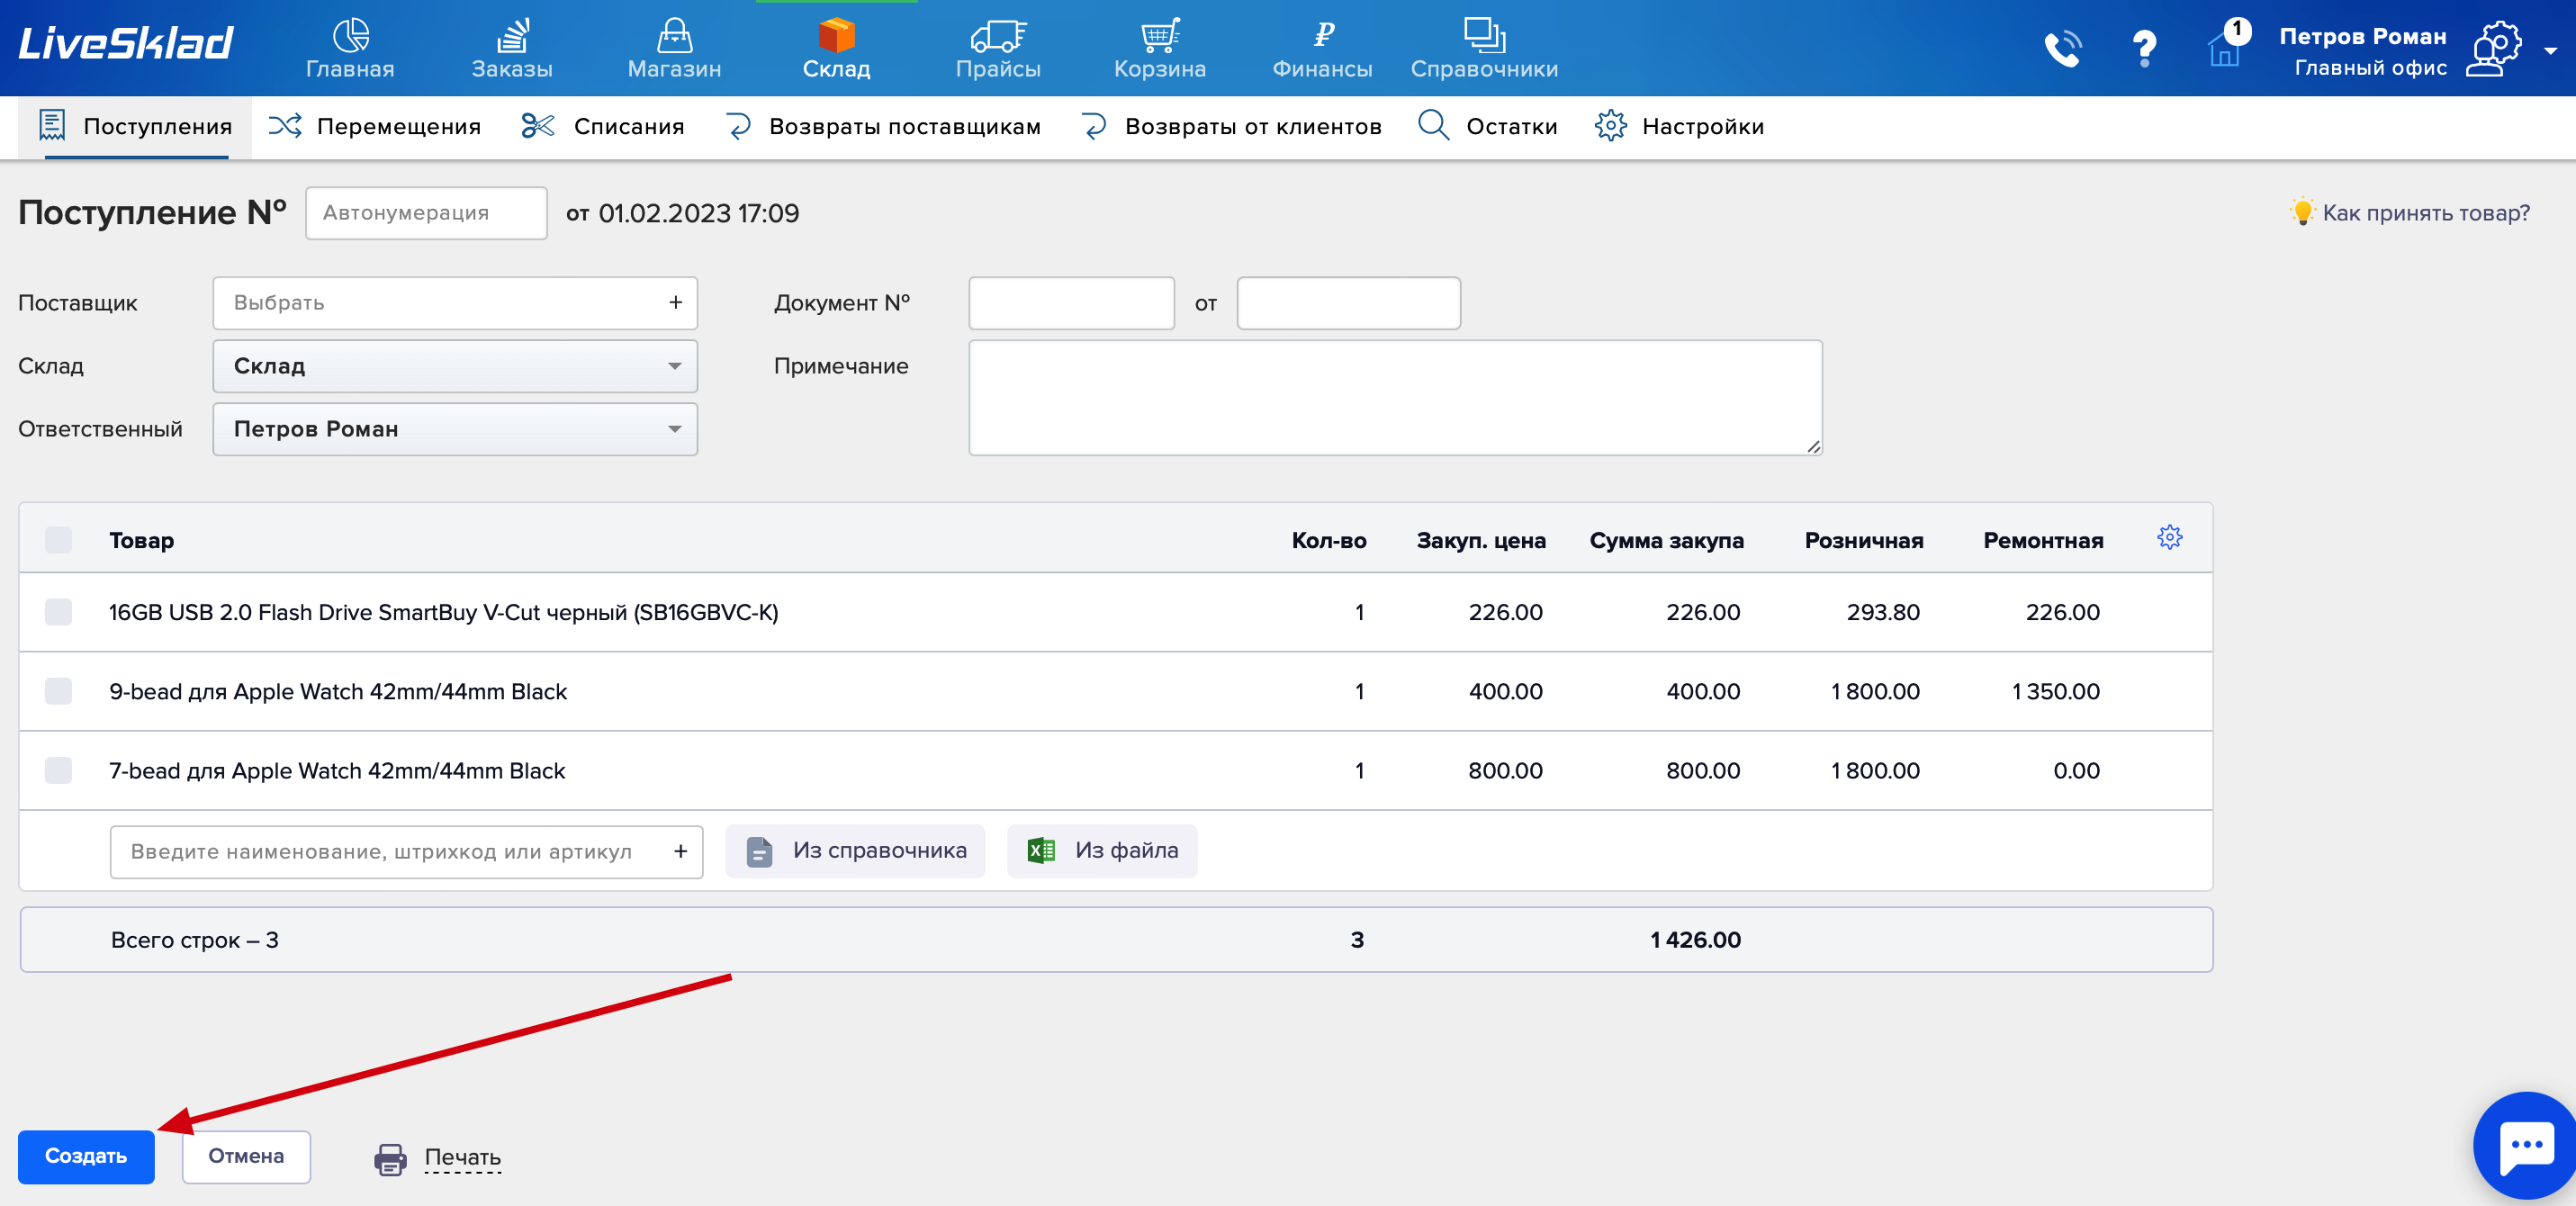Select the 7-bead для Apple Watch name
This screenshot has width=2576, height=1206.
[x=337, y=771]
